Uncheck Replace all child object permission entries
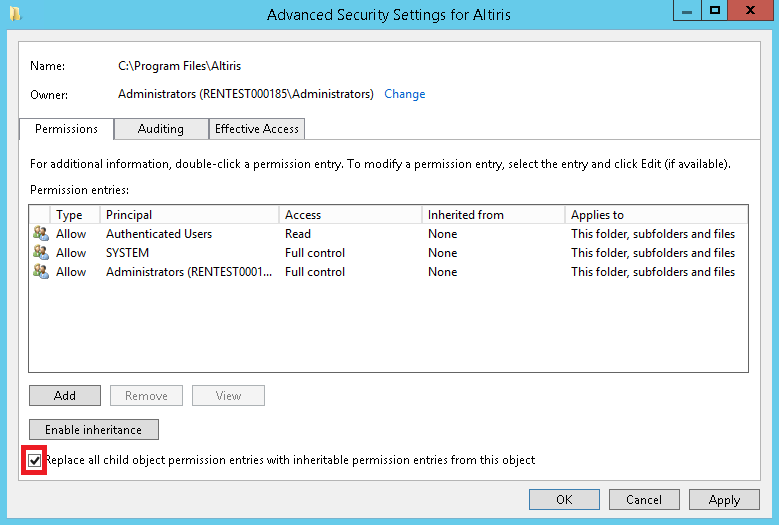 click(x=36, y=461)
